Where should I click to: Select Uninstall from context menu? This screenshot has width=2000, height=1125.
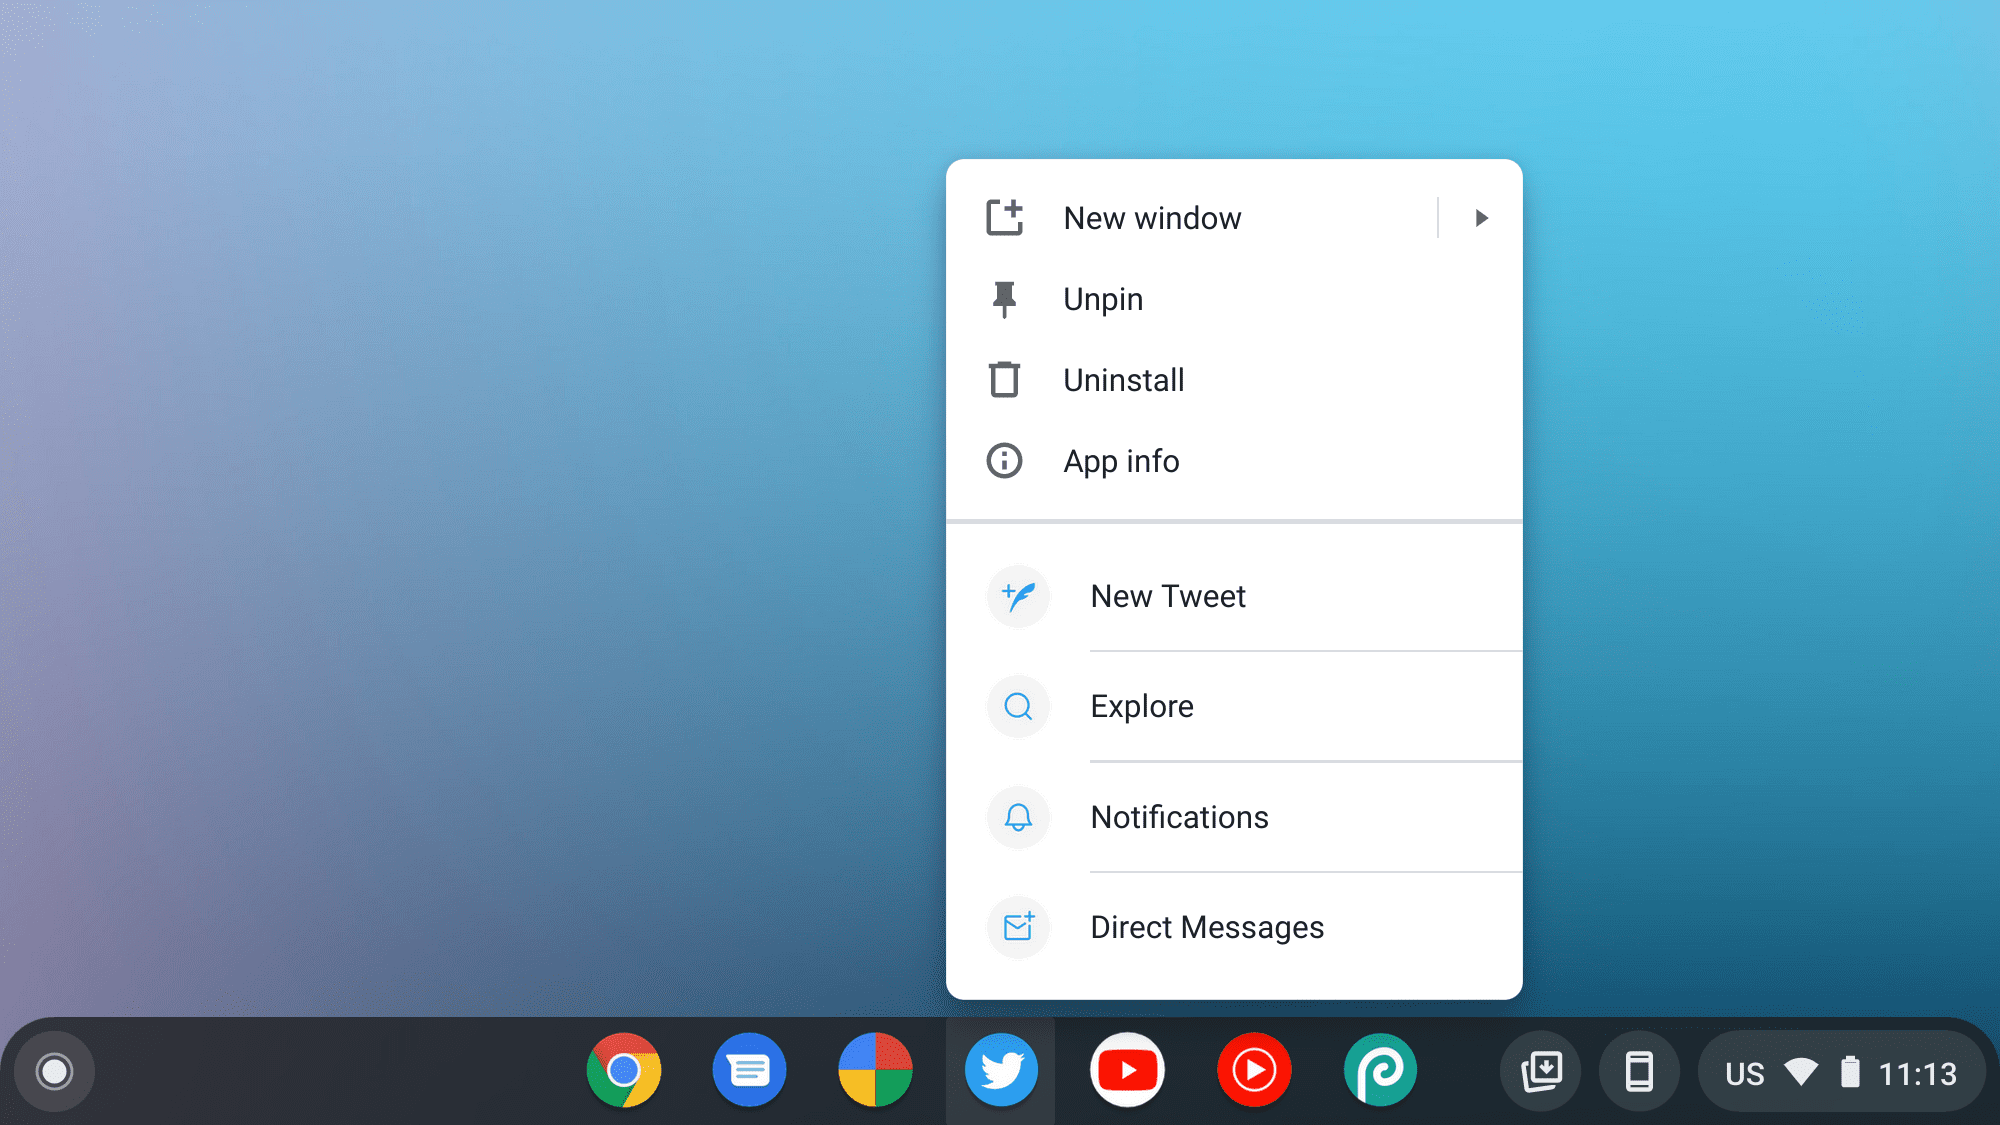(1124, 379)
